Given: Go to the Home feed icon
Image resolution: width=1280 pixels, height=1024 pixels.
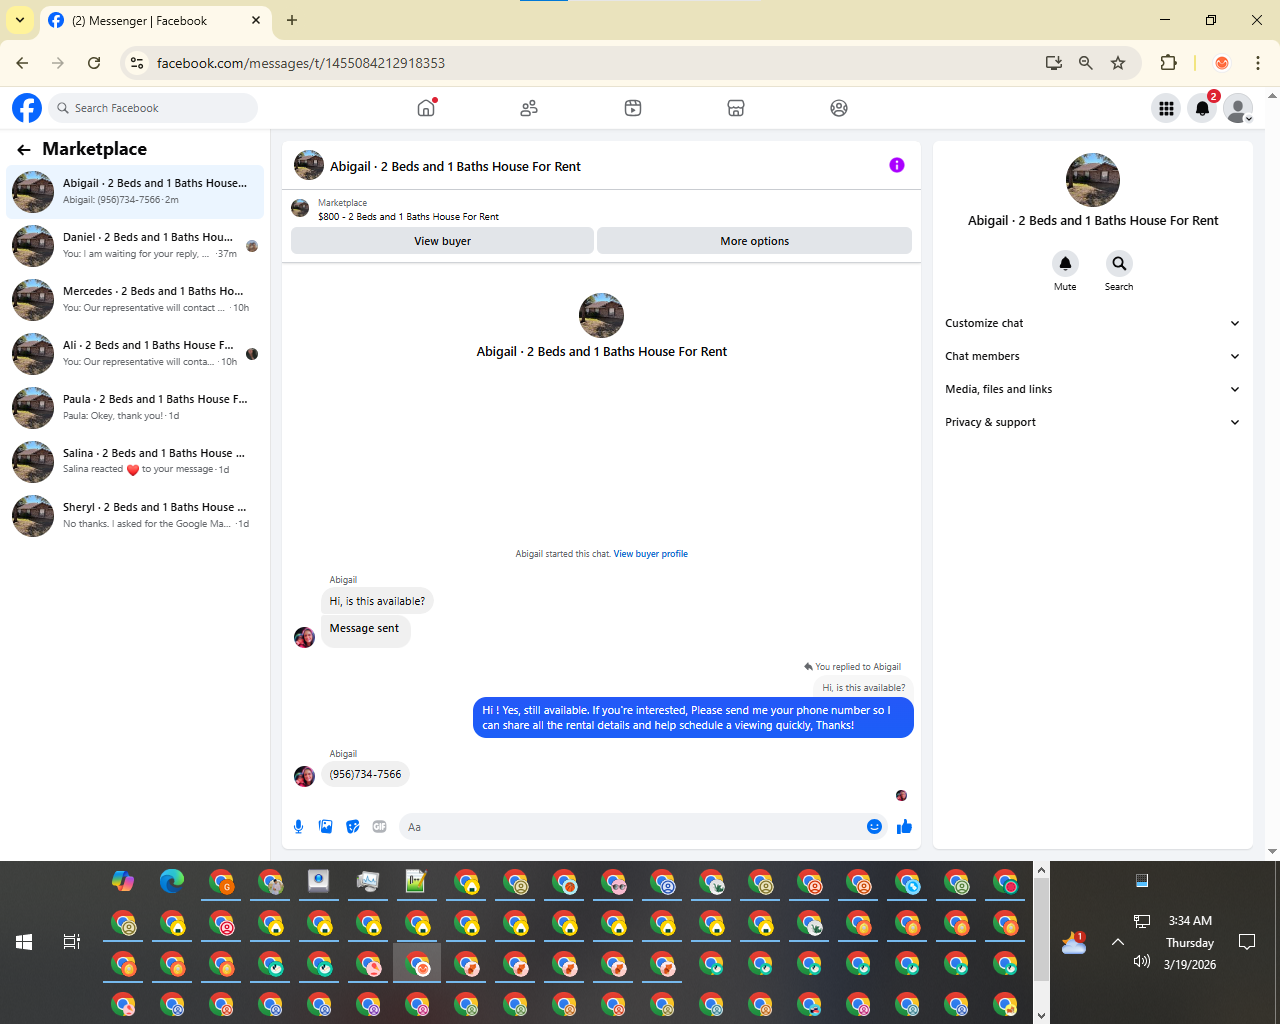Looking at the screenshot, I should [x=426, y=108].
